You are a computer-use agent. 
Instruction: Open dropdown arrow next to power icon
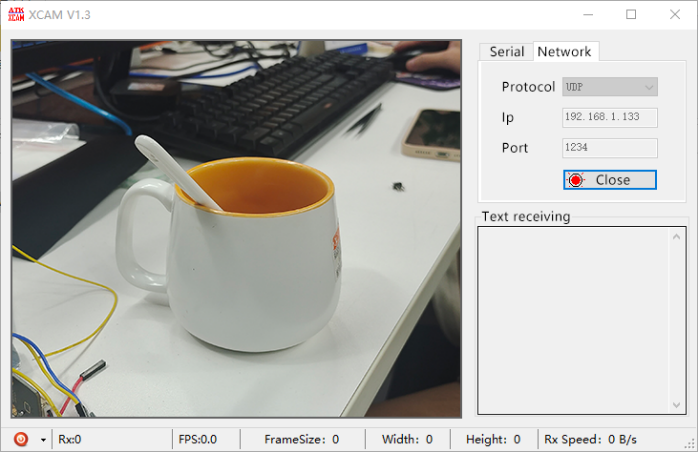(x=43, y=440)
